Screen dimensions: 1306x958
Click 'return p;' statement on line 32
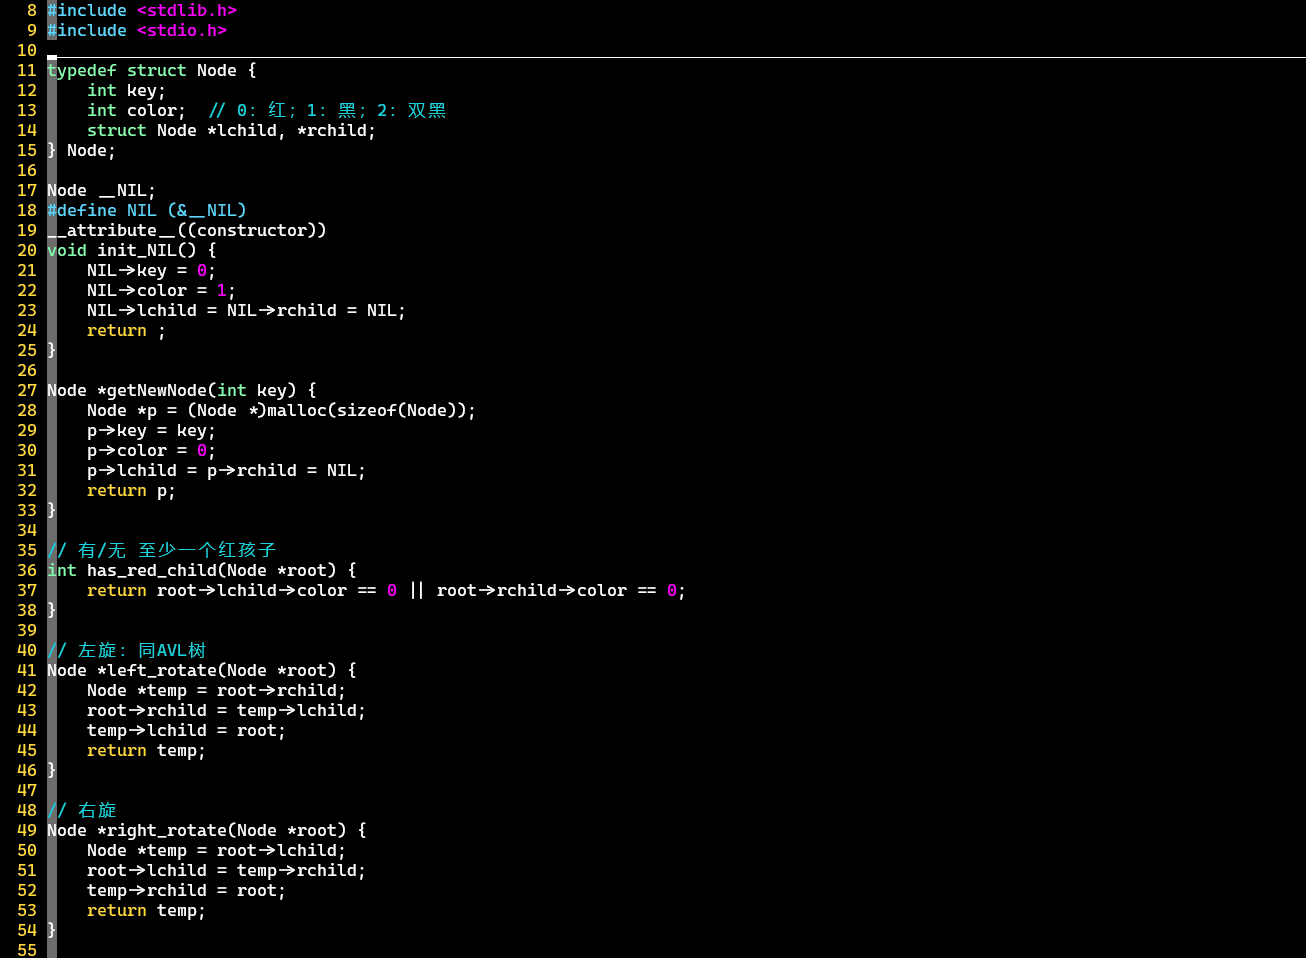tap(131, 490)
